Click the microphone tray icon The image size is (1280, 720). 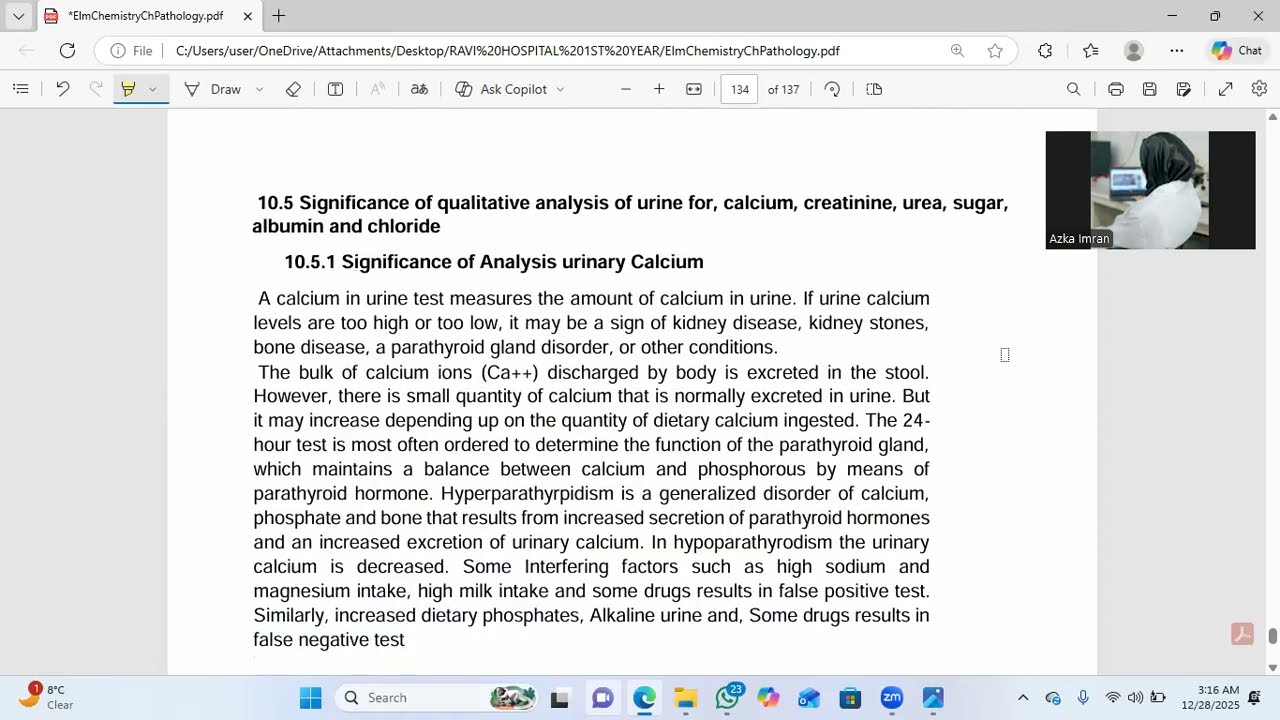point(1083,698)
